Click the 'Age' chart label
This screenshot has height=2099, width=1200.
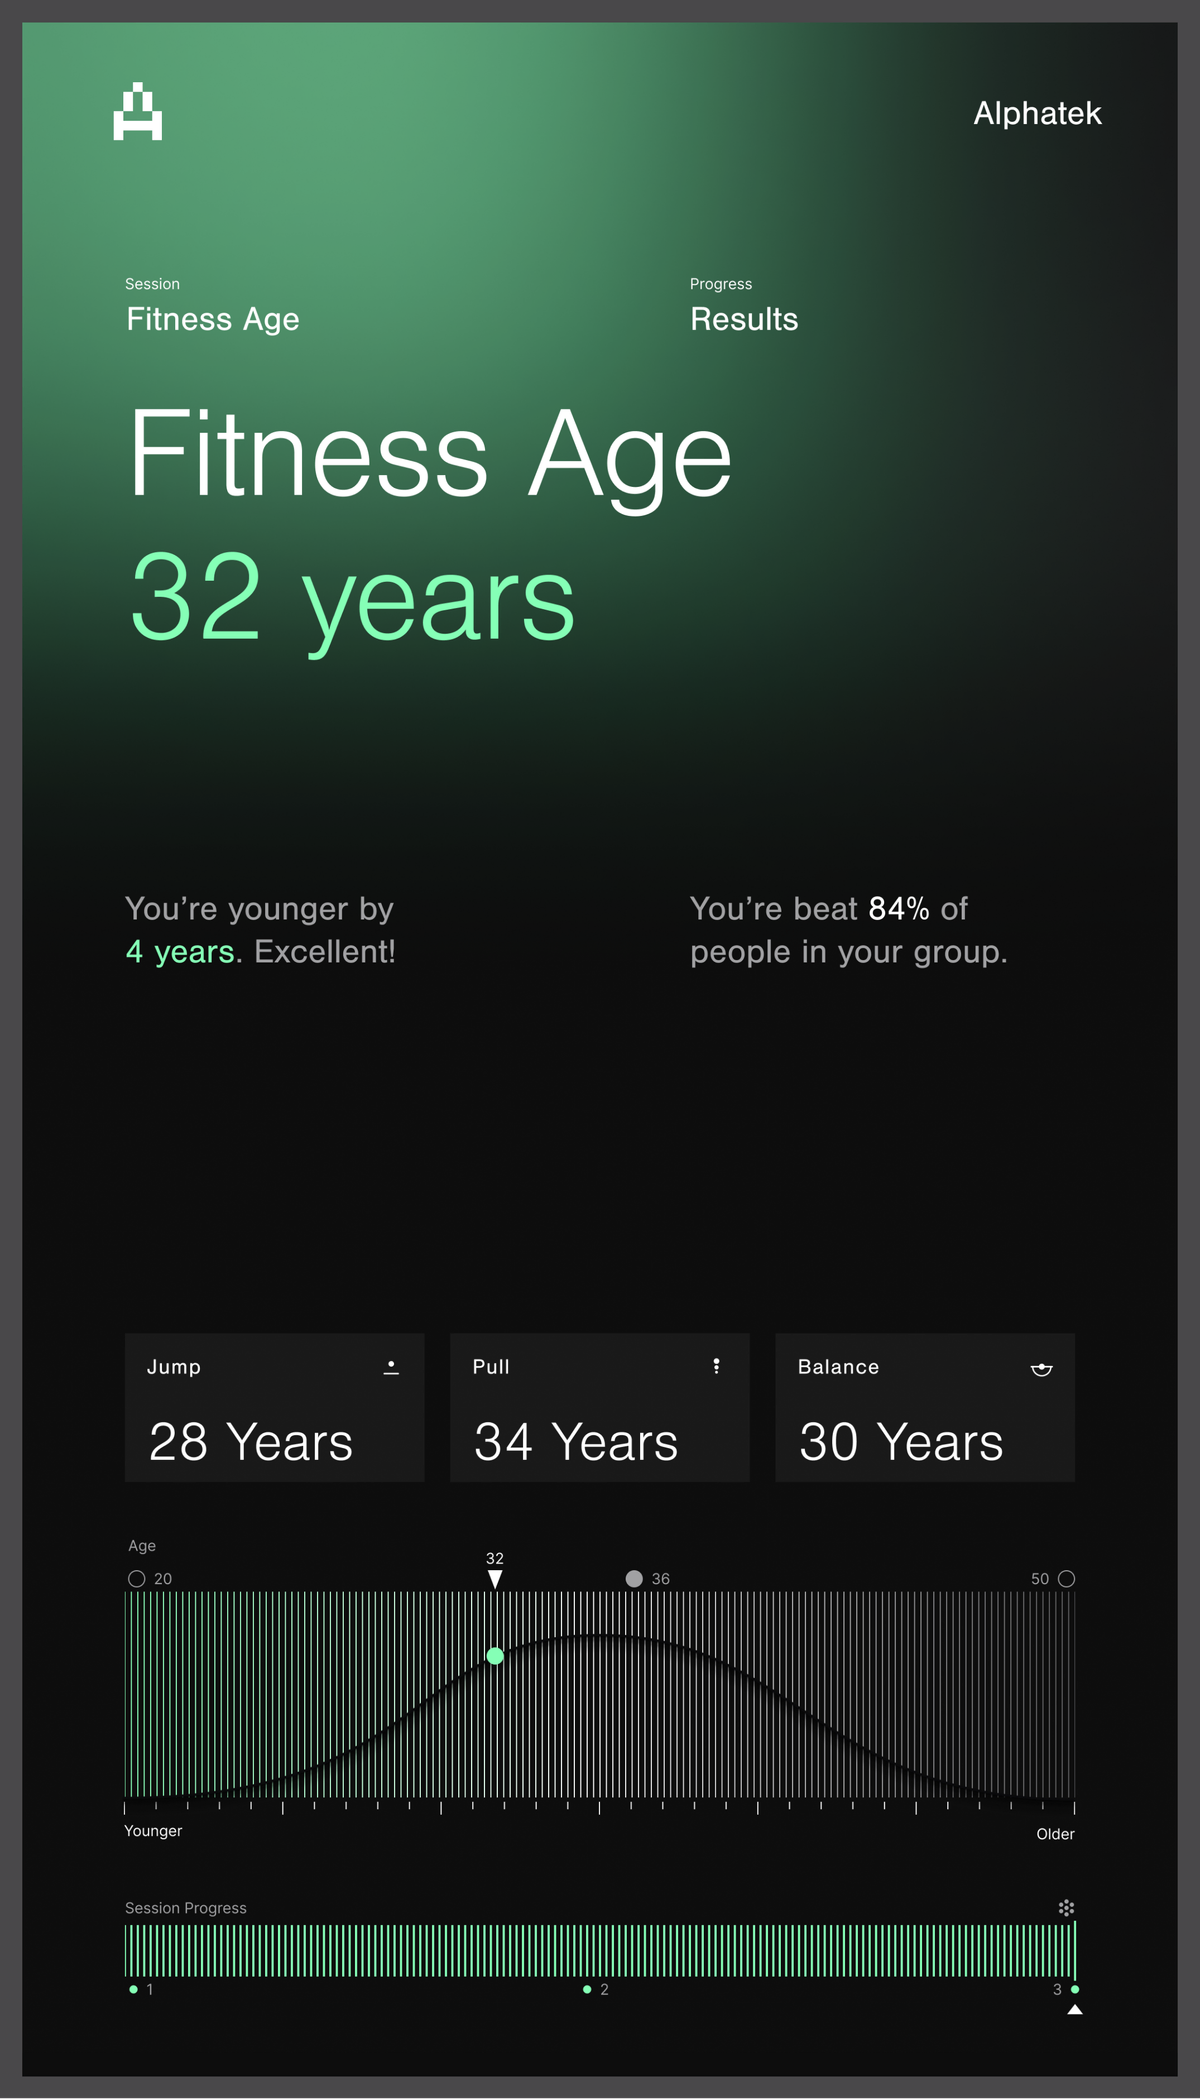(x=142, y=1546)
